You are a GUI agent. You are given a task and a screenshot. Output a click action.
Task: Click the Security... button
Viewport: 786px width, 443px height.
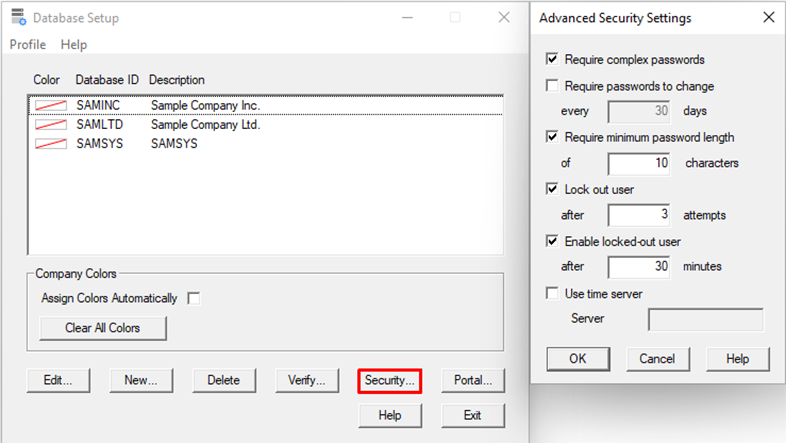(x=389, y=380)
